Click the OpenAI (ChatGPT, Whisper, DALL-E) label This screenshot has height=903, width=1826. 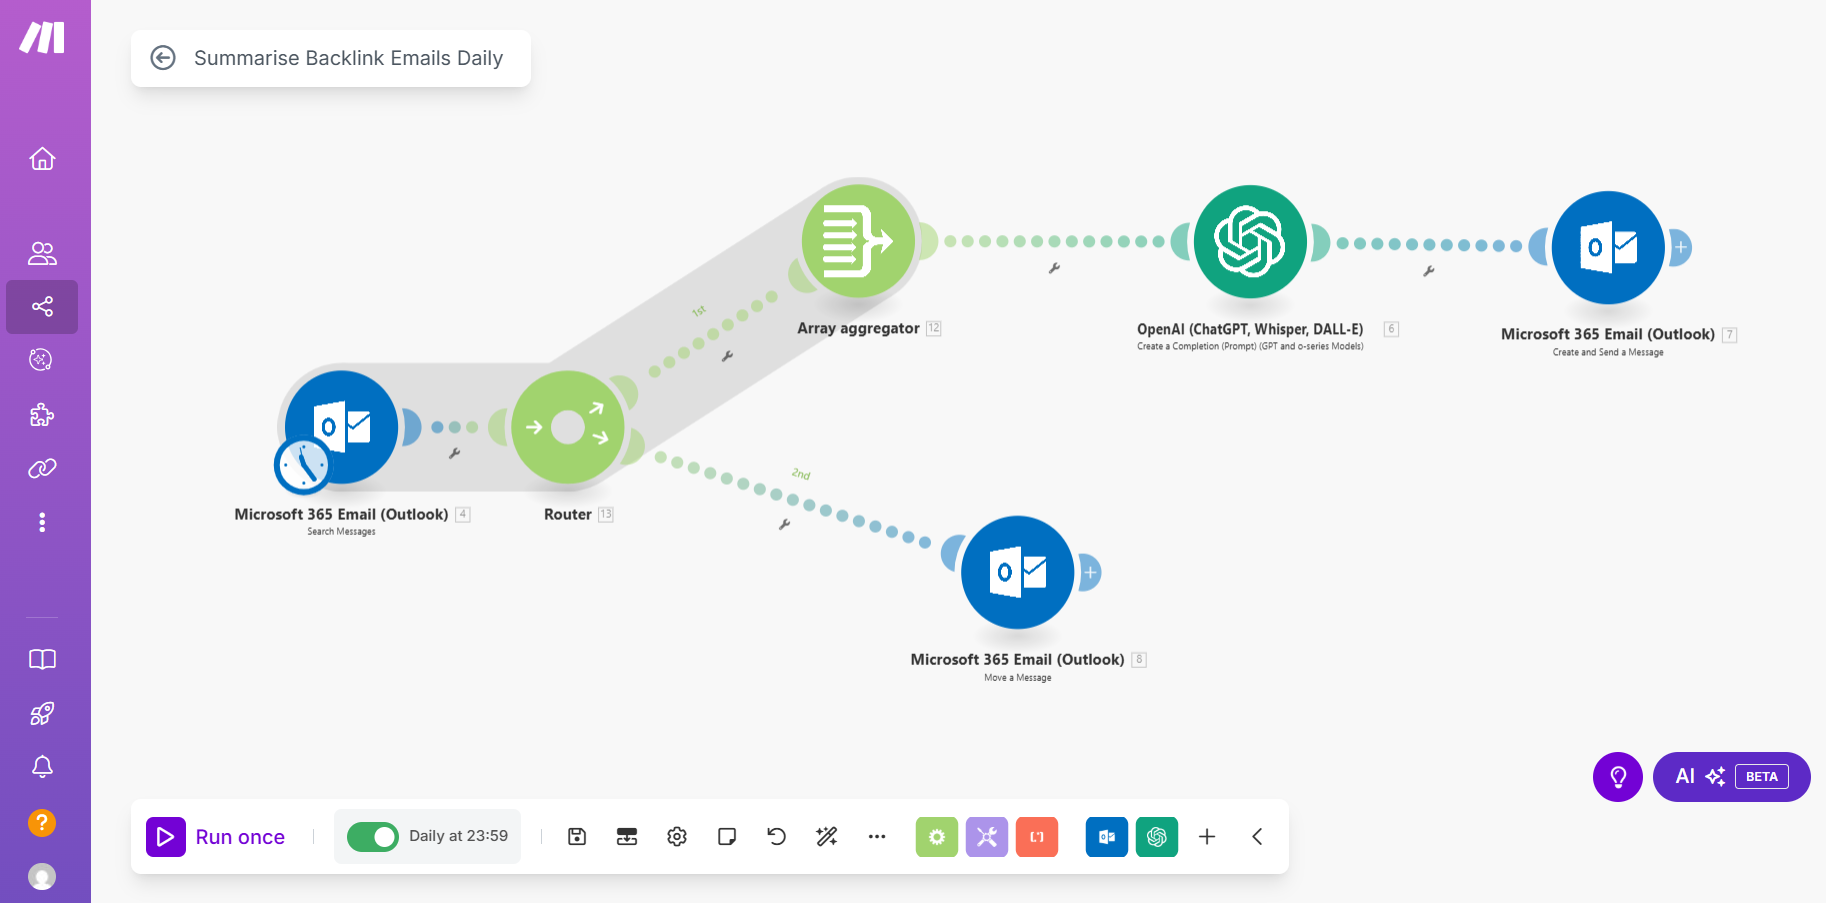tap(1250, 329)
